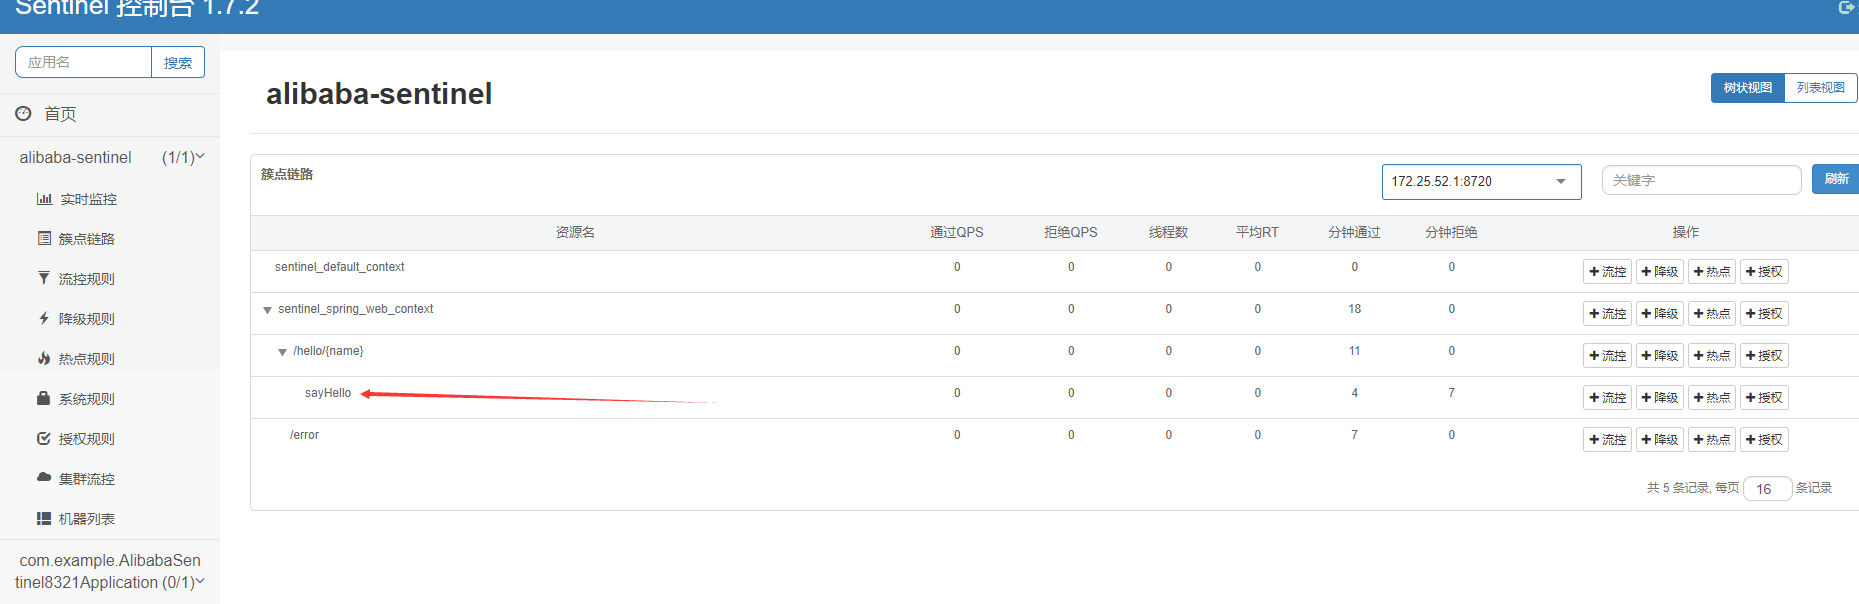Add 热点 rule for sentinel_spring_web_context
The height and width of the screenshot is (604, 1859).
pos(1712,314)
